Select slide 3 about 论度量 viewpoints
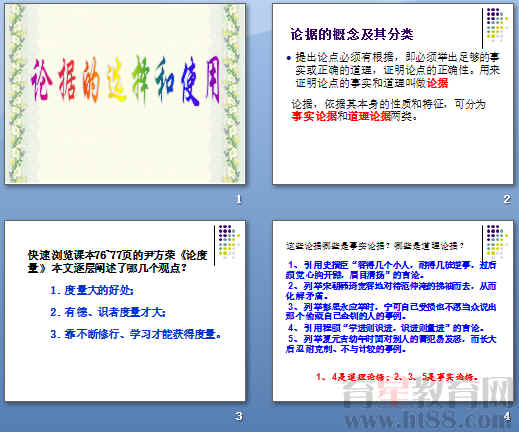519x432 pixels. click(x=125, y=311)
